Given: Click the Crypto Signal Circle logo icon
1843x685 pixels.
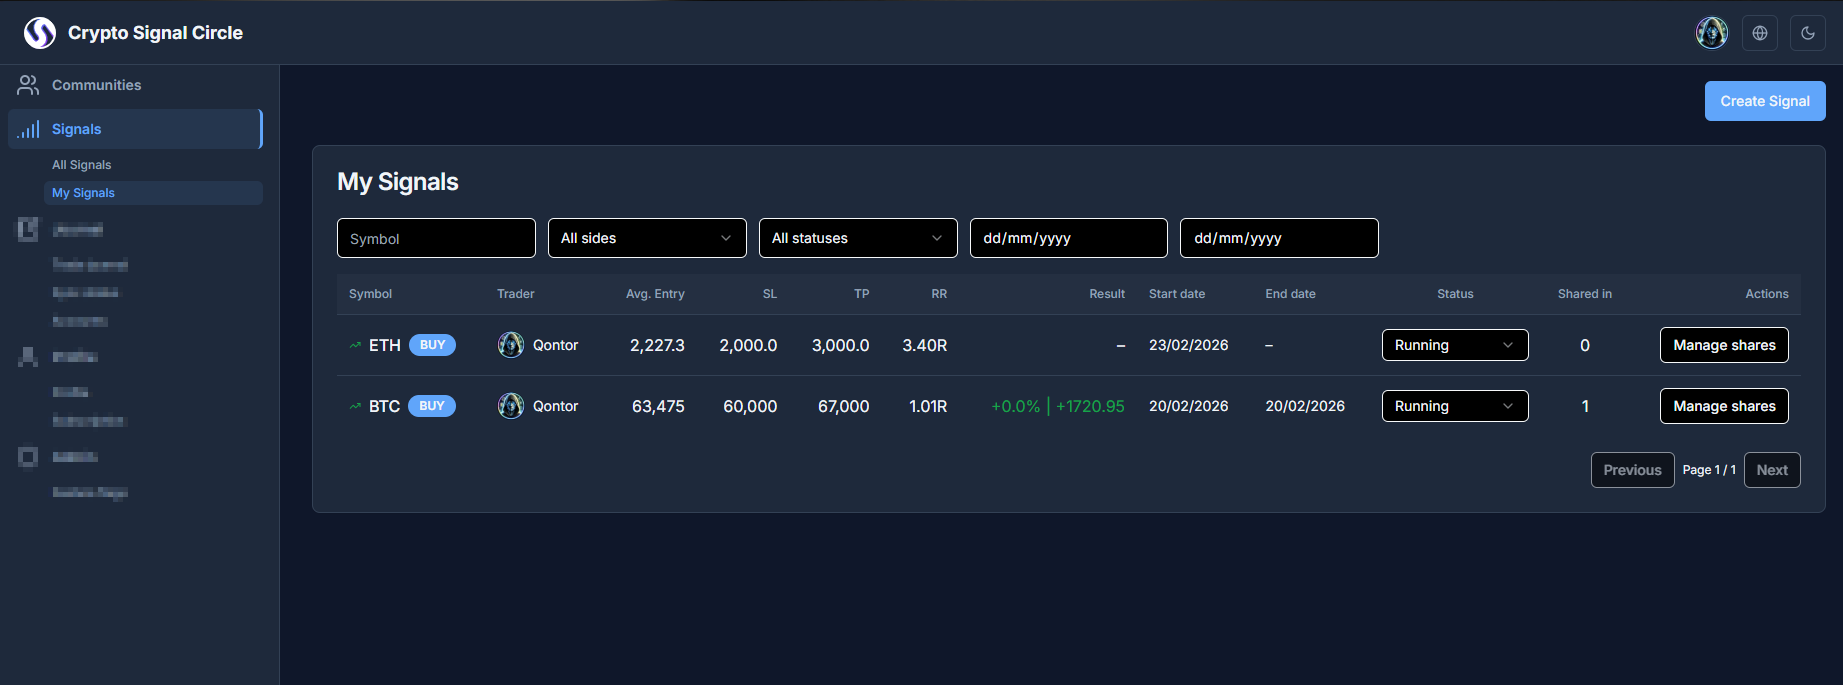Looking at the screenshot, I should [x=40, y=33].
